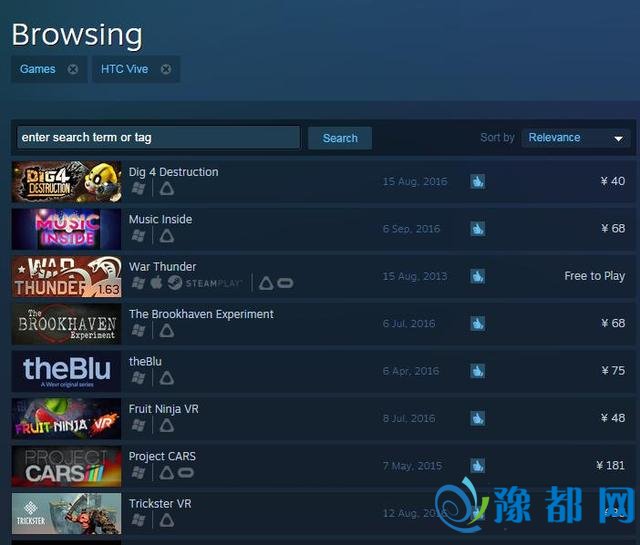The width and height of the screenshot is (640, 545).
Task: Remove the Games filter tag
Action: (x=73, y=69)
